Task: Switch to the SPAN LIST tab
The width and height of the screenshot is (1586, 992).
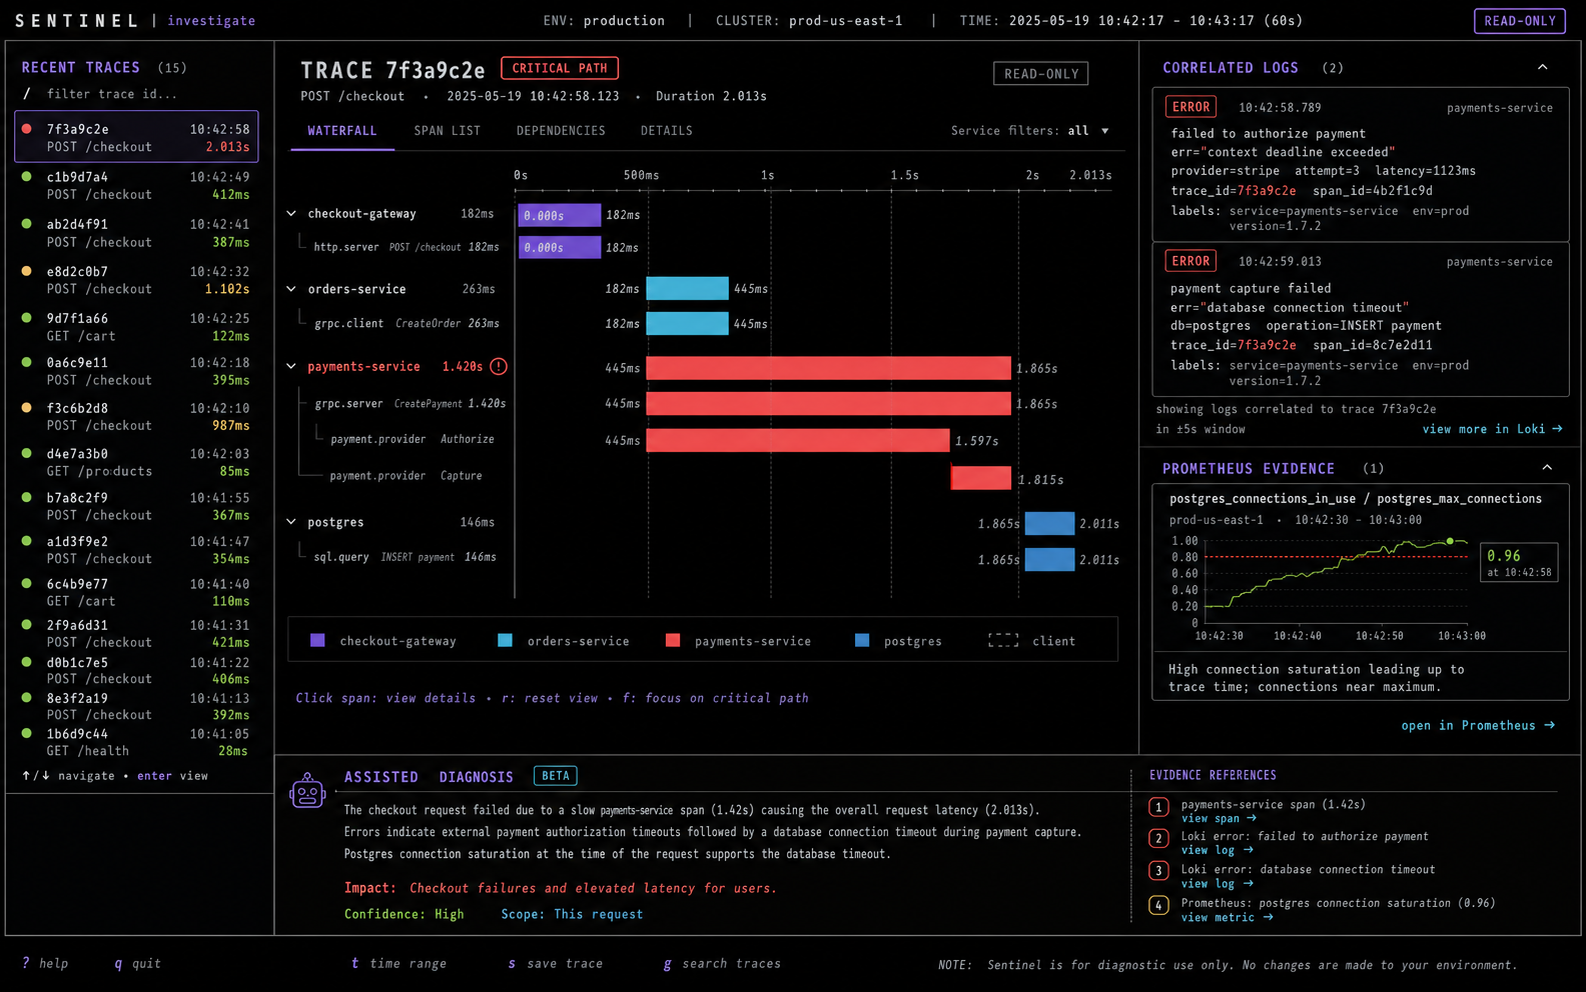Action: (x=447, y=131)
